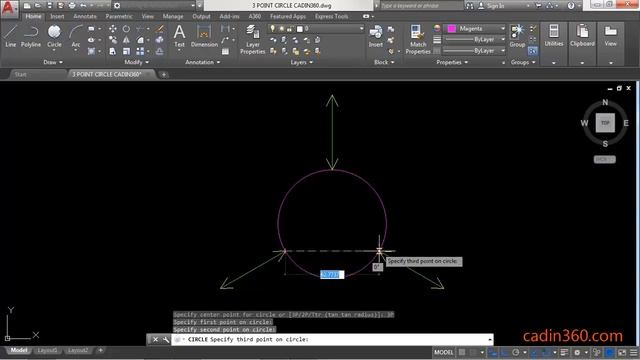640x360 pixels.
Task: Click the MODEL status bar button
Action: tap(444, 352)
